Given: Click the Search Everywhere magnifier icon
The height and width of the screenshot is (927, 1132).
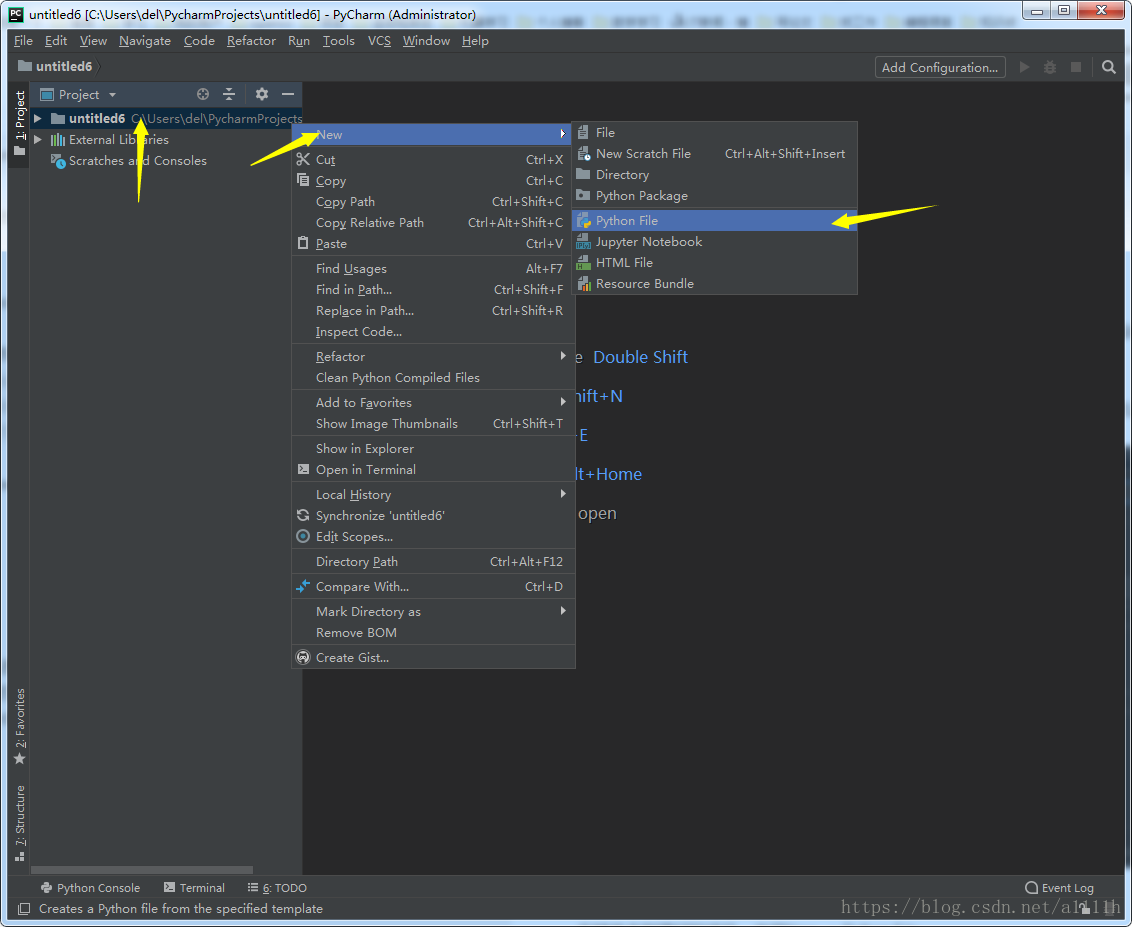Looking at the screenshot, I should 1109,67.
